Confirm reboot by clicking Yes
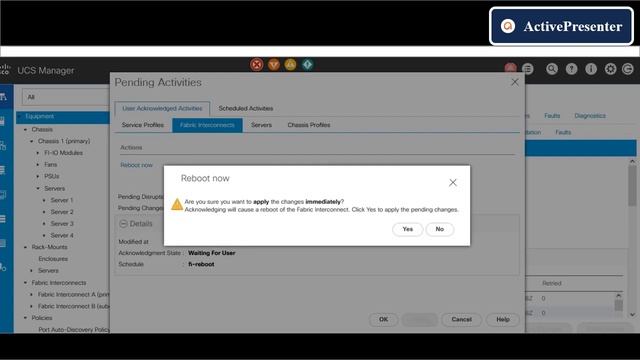Viewport: 640px width, 360px height. click(x=407, y=229)
